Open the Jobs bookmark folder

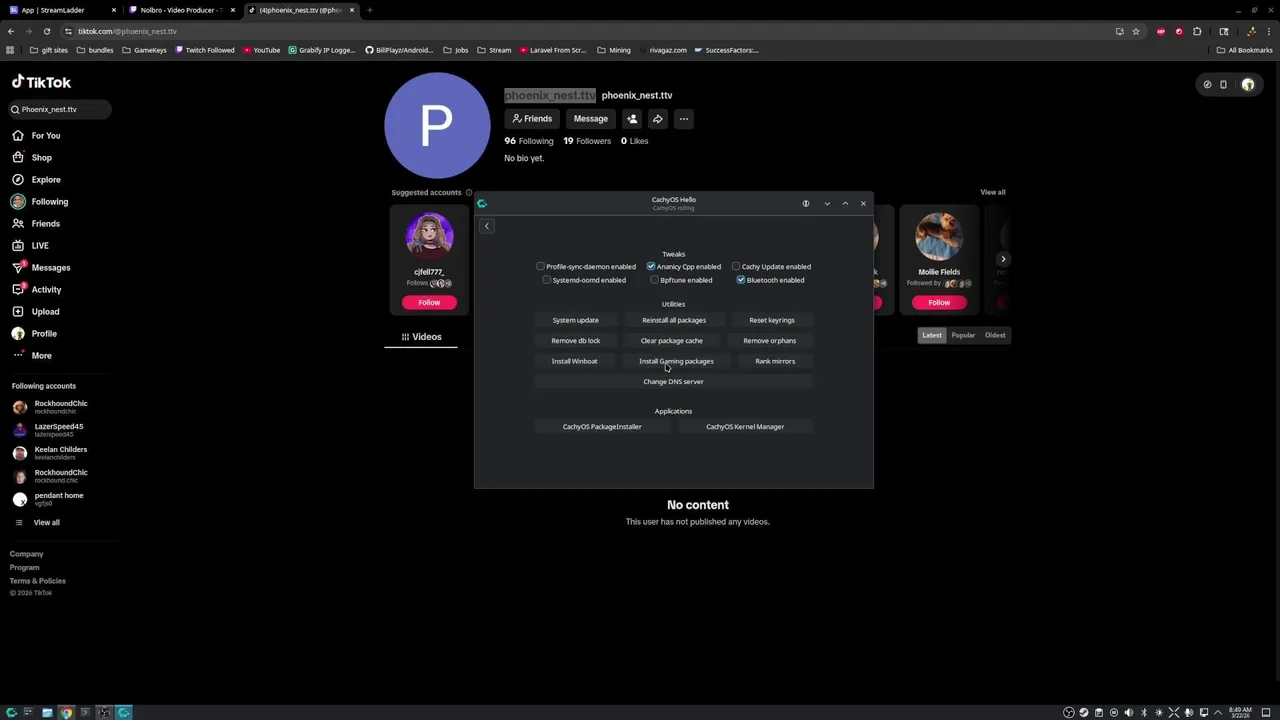tap(455, 50)
